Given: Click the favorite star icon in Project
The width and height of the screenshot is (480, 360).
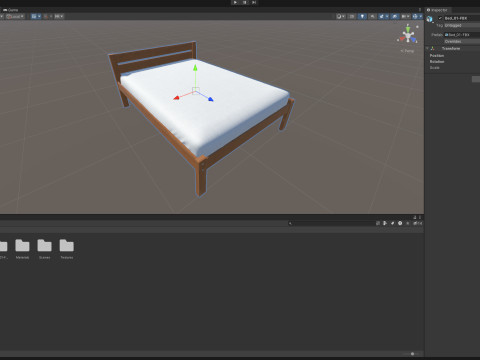Looking at the screenshot, I should click(407, 223).
